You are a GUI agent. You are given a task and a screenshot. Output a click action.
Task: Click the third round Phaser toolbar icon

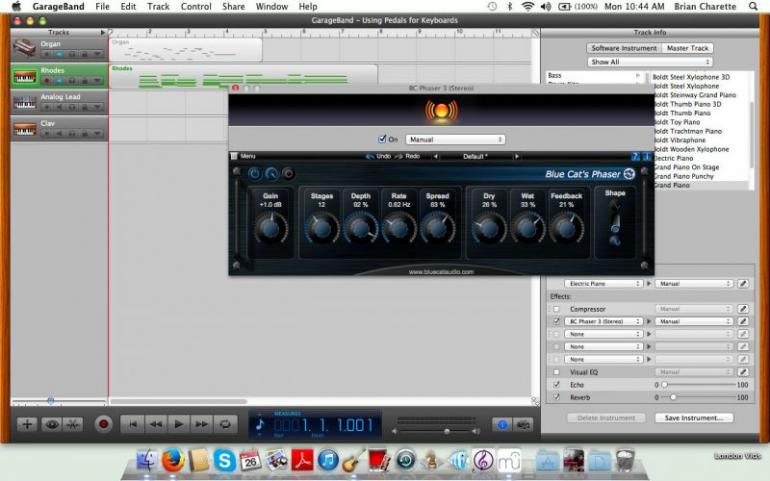point(288,173)
